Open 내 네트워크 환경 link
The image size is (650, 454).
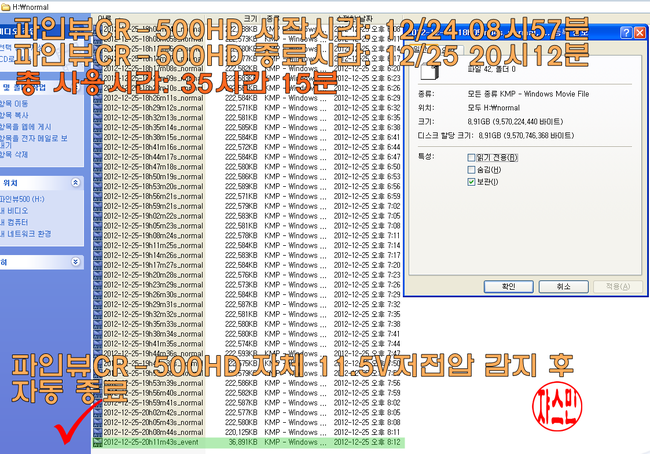coord(26,234)
